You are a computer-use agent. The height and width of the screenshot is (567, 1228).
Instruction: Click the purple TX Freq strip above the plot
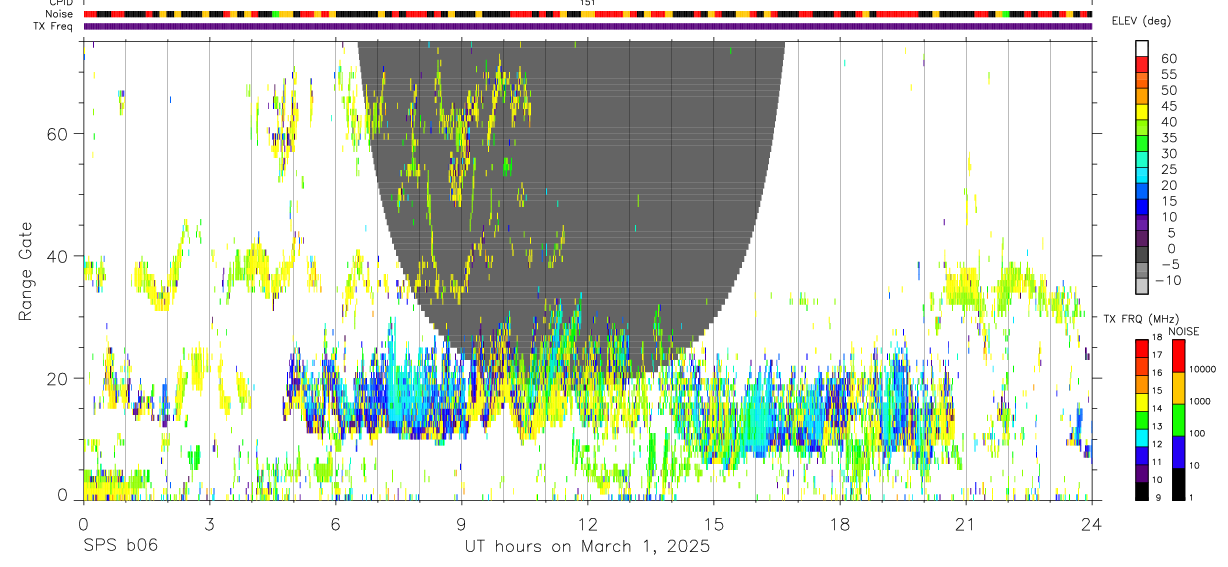pyautogui.click(x=588, y=26)
